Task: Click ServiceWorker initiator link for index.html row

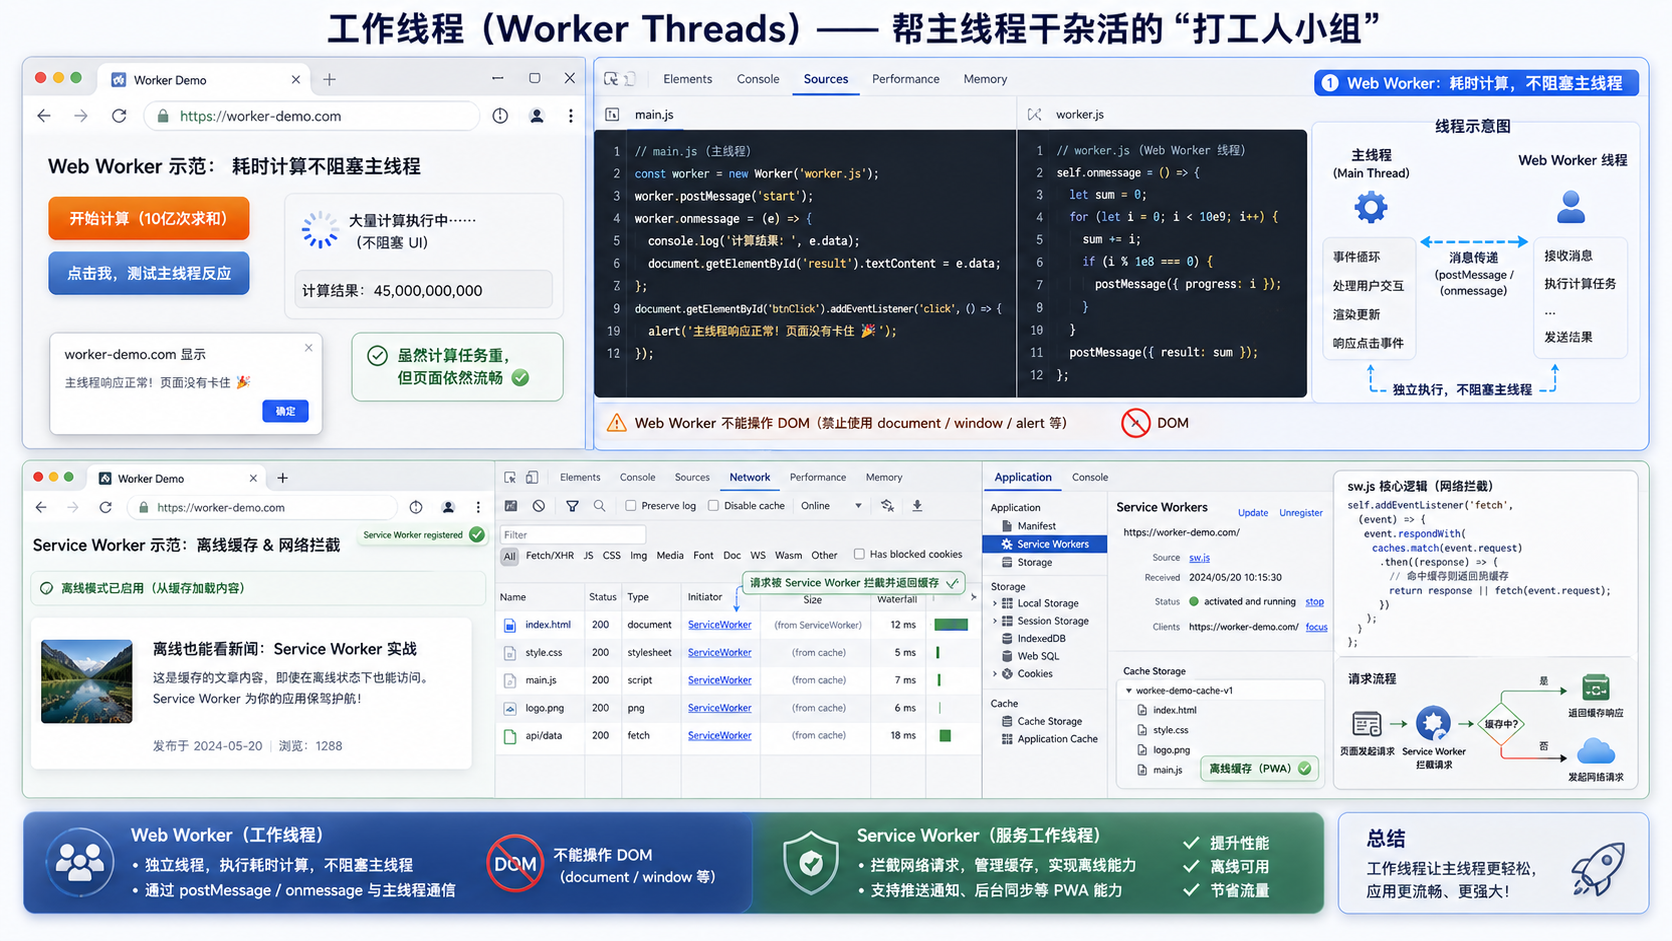Action: pos(720,625)
